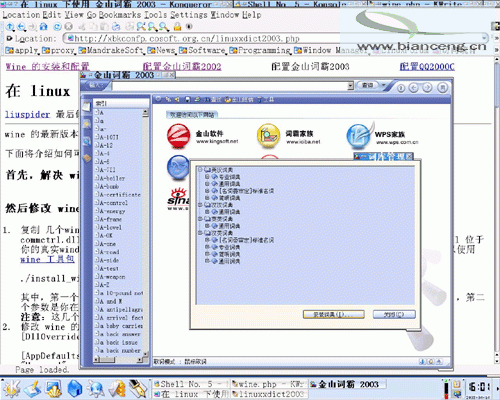Click Konqueror's Print icon

[116, 26]
